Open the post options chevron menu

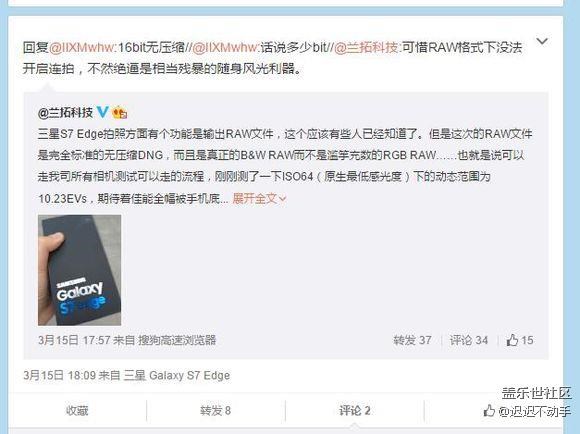point(542,41)
